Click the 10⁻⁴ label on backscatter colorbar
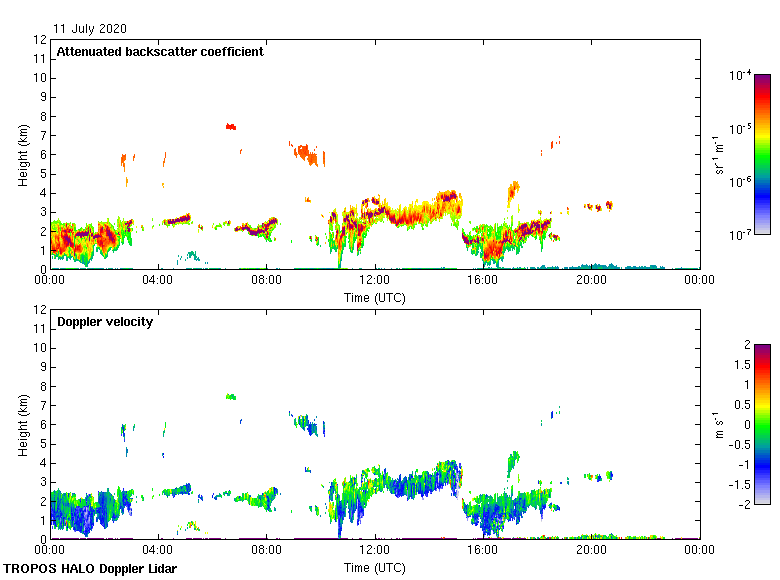The height and width of the screenshot is (580, 780). click(740, 76)
